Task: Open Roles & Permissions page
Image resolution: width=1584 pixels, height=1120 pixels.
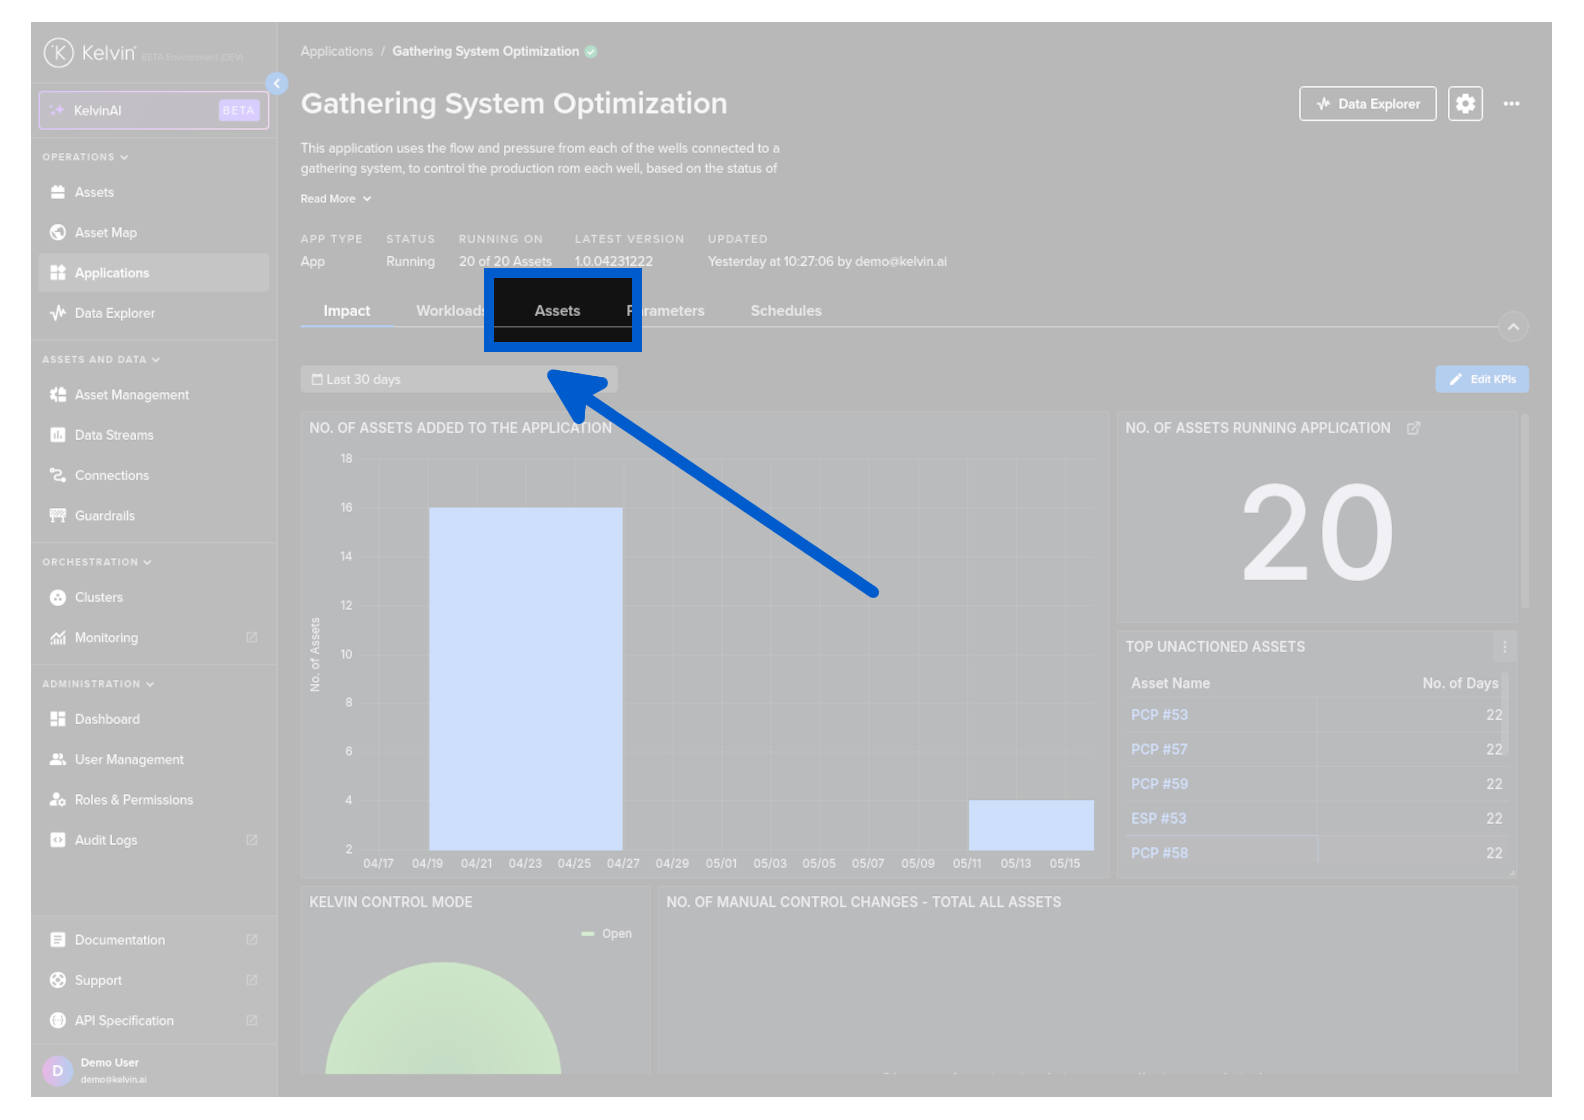Action: pos(133,800)
